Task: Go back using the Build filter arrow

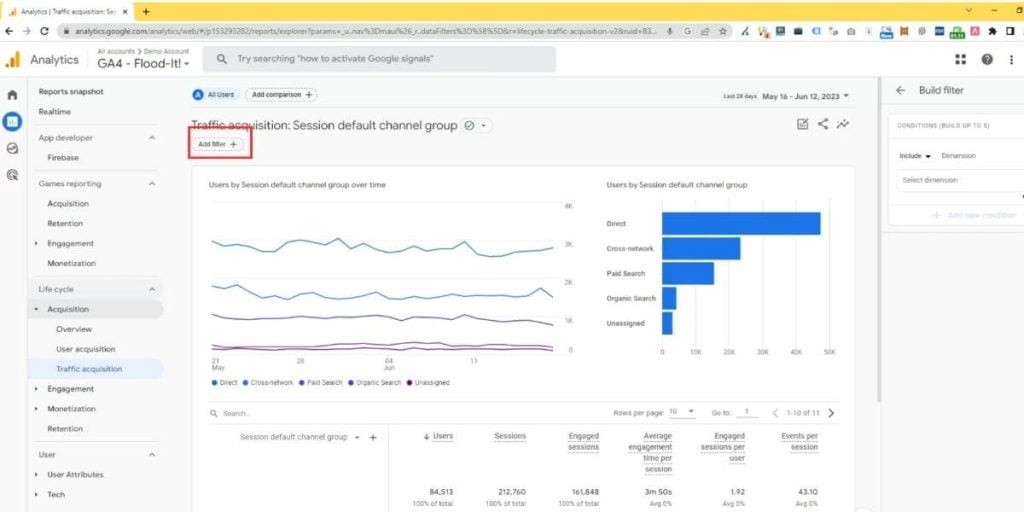Action: pyautogui.click(x=900, y=90)
